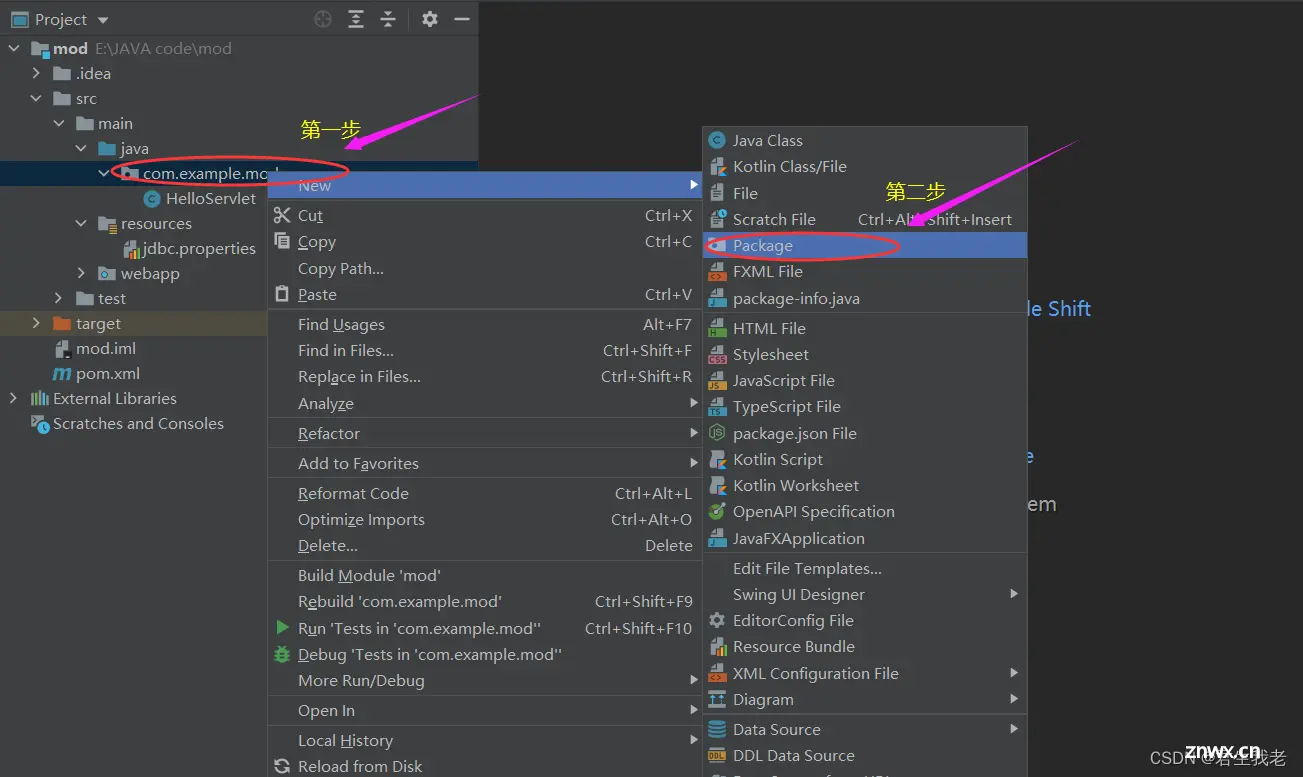The width and height of the screenshot is (1303, 777).
Task: Select Optimize Imports entry
Action: click(x=484, y=519)
